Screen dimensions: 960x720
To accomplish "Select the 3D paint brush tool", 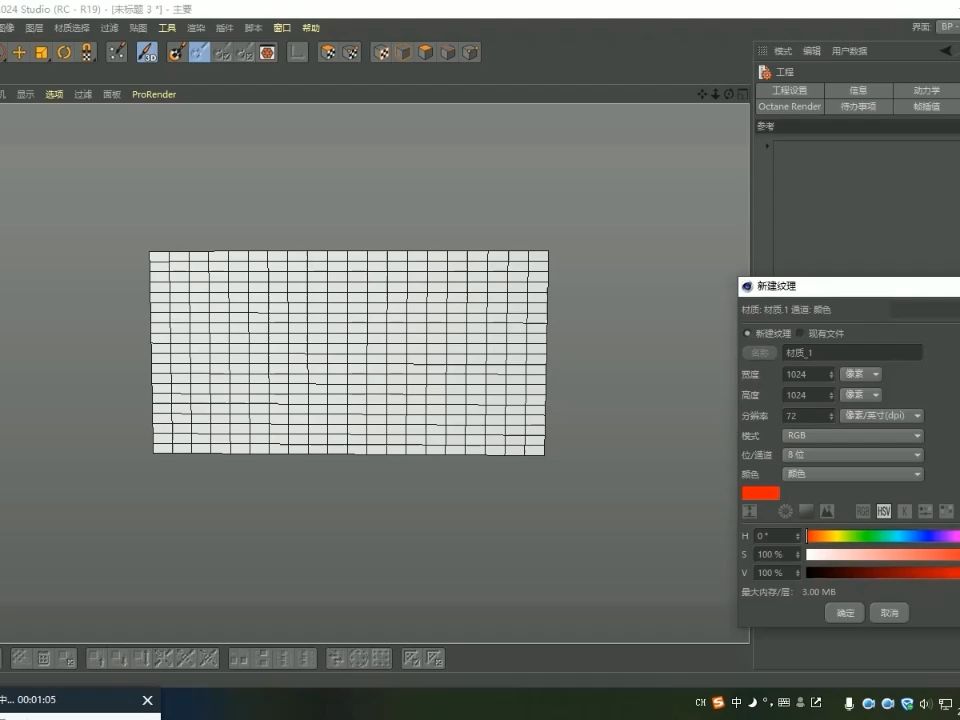I will pos(147,52).
